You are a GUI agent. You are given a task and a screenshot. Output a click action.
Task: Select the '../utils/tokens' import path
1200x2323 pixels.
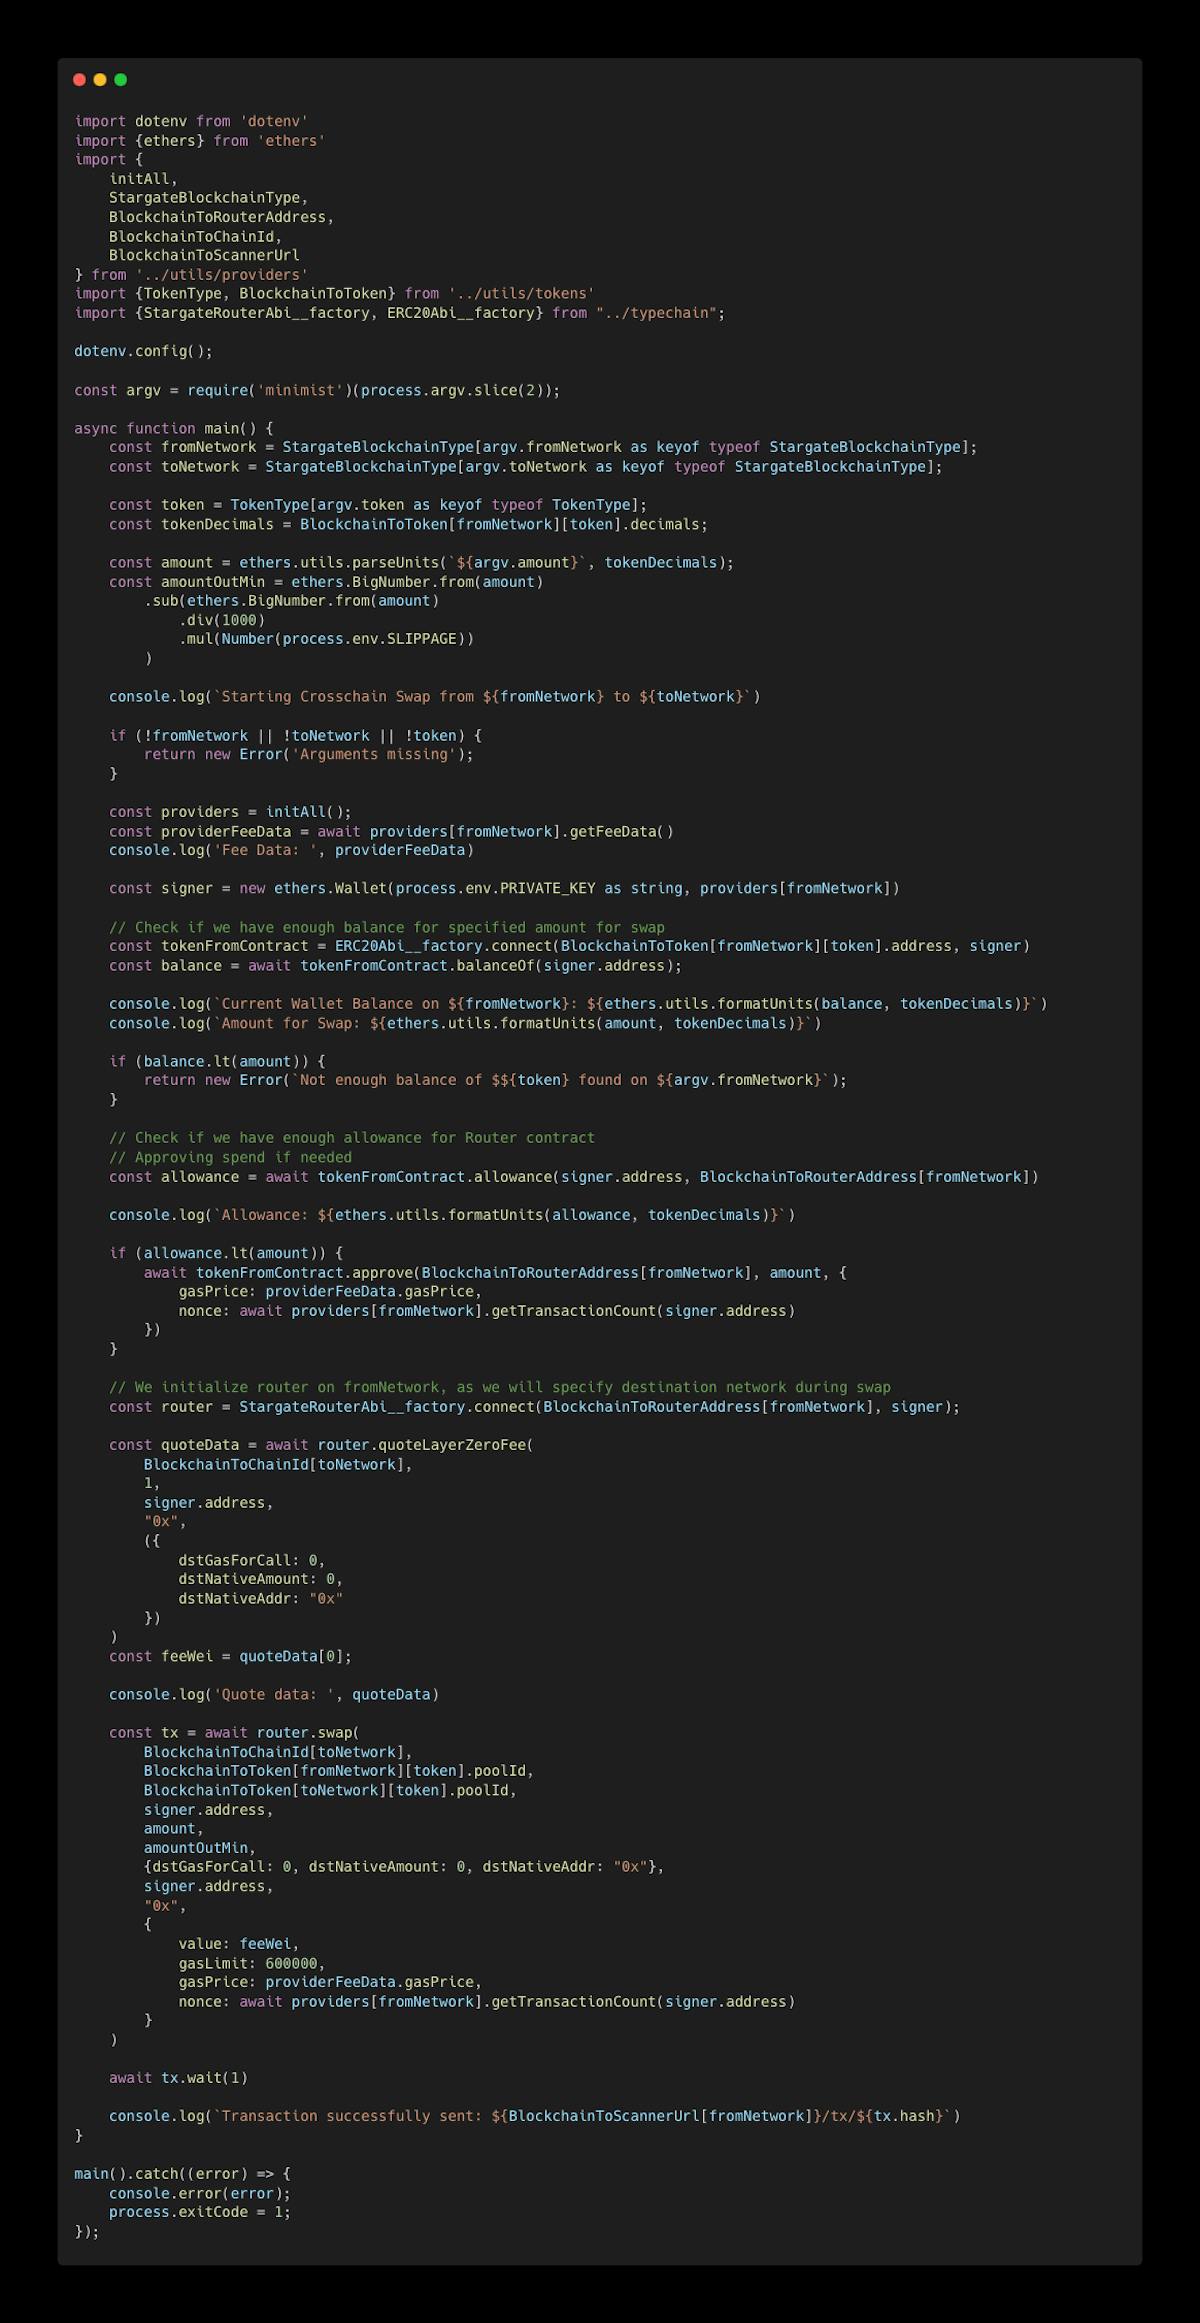[x=521, y=293]
